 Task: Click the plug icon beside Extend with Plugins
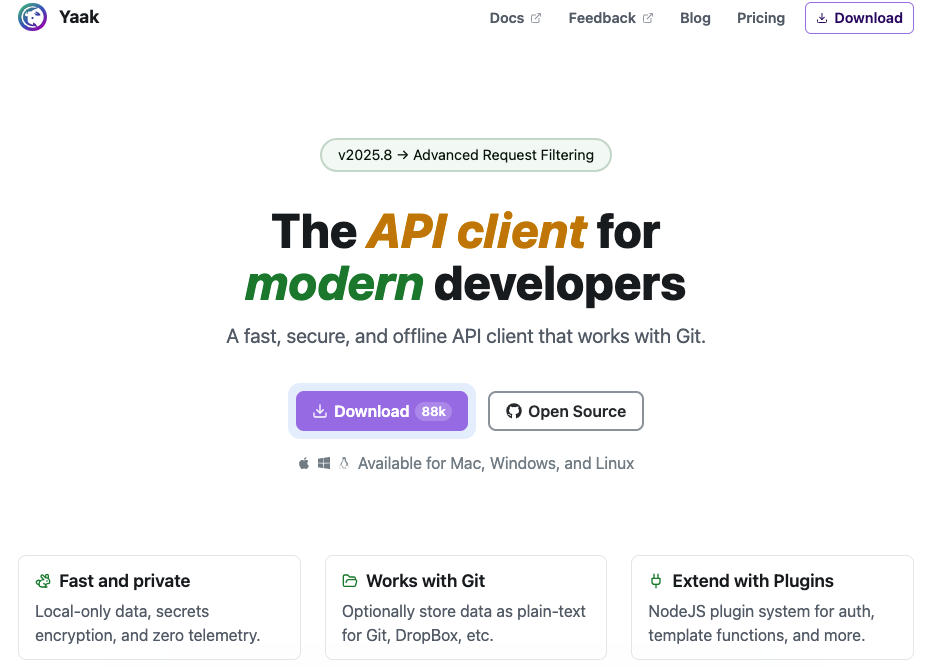coord(656,581)
